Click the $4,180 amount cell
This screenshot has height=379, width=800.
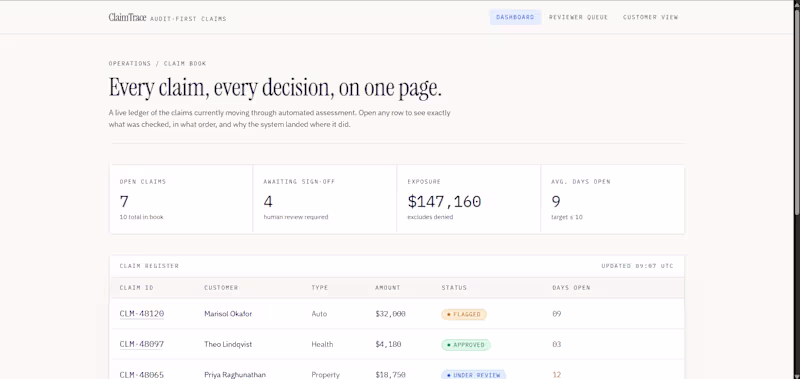pos(388,344)
